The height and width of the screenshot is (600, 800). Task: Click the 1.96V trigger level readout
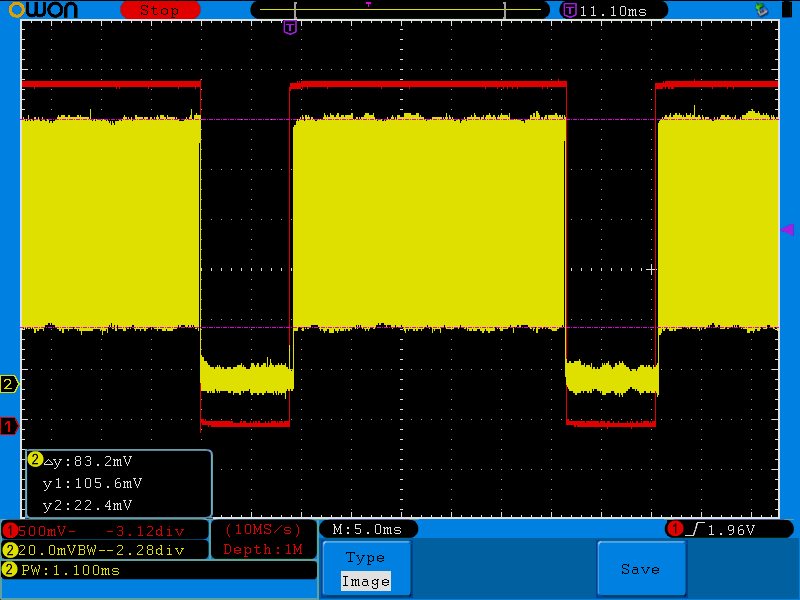(731, 530)
